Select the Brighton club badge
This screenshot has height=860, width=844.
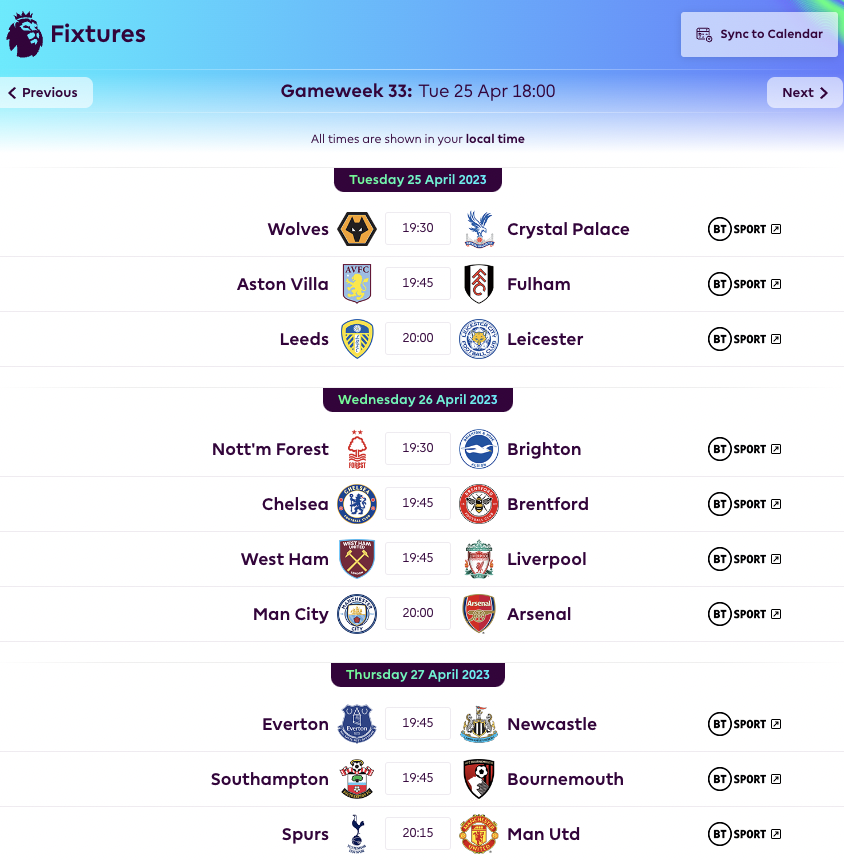[479, 448]
